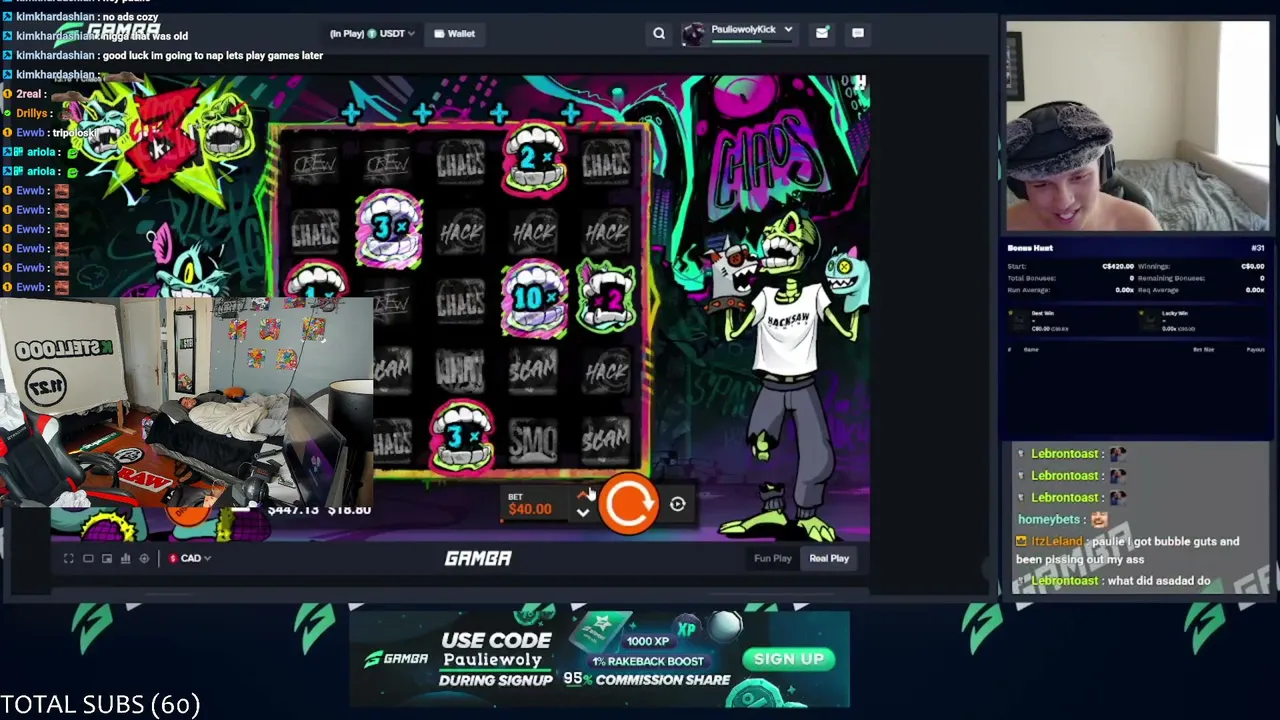Click the ItzLeland chat username

(1057, 541)
